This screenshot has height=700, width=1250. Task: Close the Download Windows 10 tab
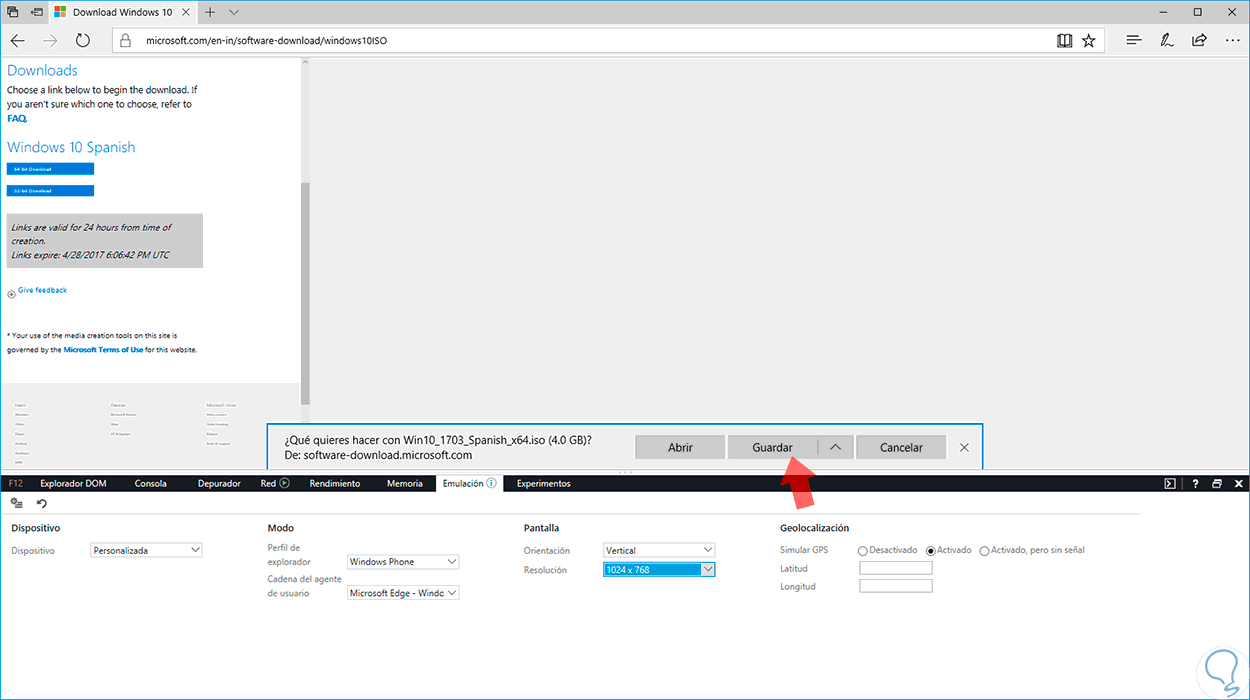[x=187, y=12]
